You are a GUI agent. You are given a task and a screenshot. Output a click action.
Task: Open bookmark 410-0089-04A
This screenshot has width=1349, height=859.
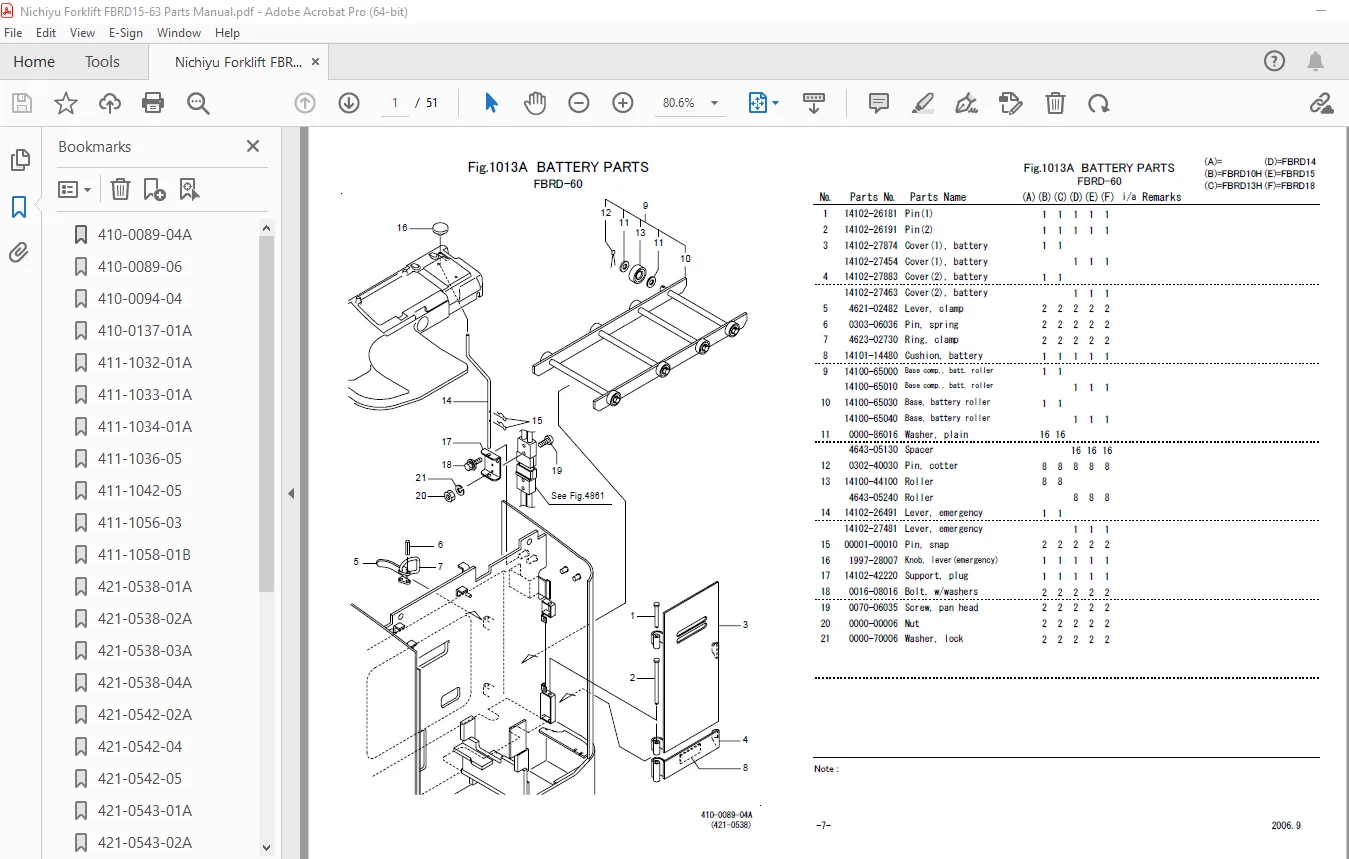click(x=144, y=235)
